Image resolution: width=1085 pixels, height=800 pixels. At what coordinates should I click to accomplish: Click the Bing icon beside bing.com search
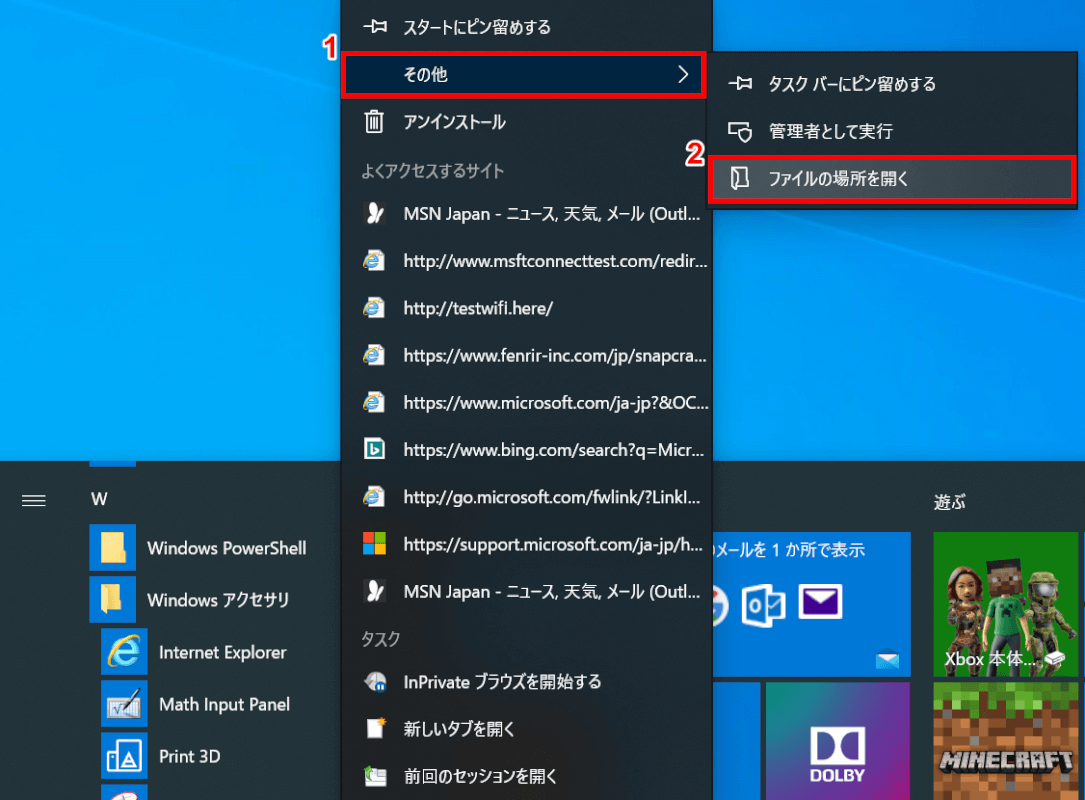(374, 450)
